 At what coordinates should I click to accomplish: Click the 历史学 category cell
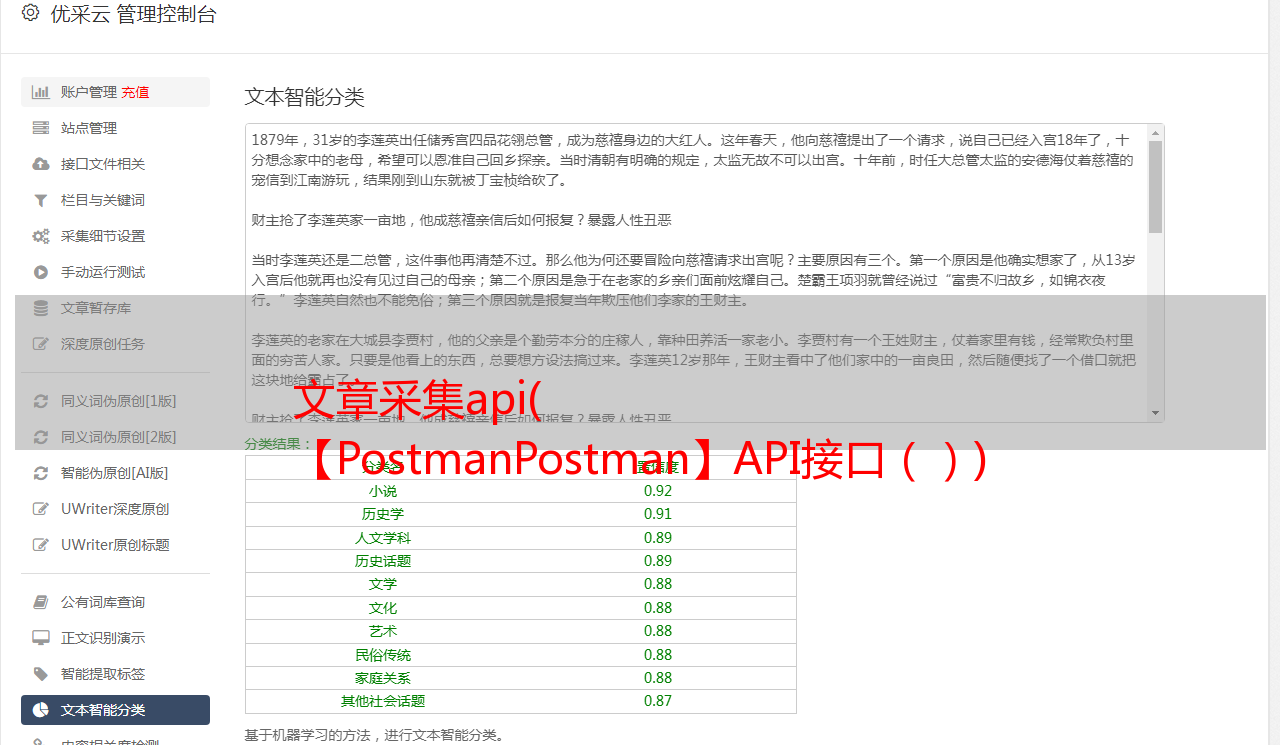click(x=383, y=514)
